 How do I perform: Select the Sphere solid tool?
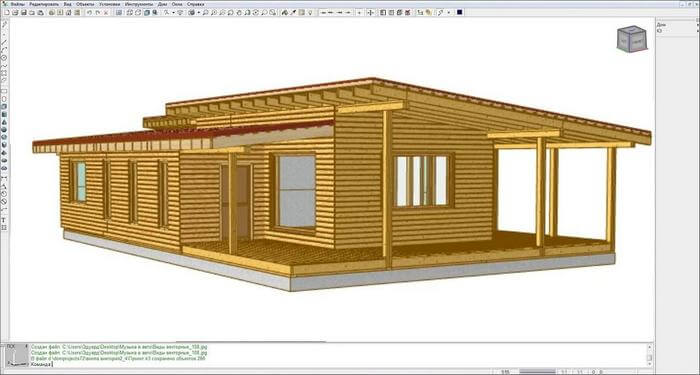[x=4, y=129]
